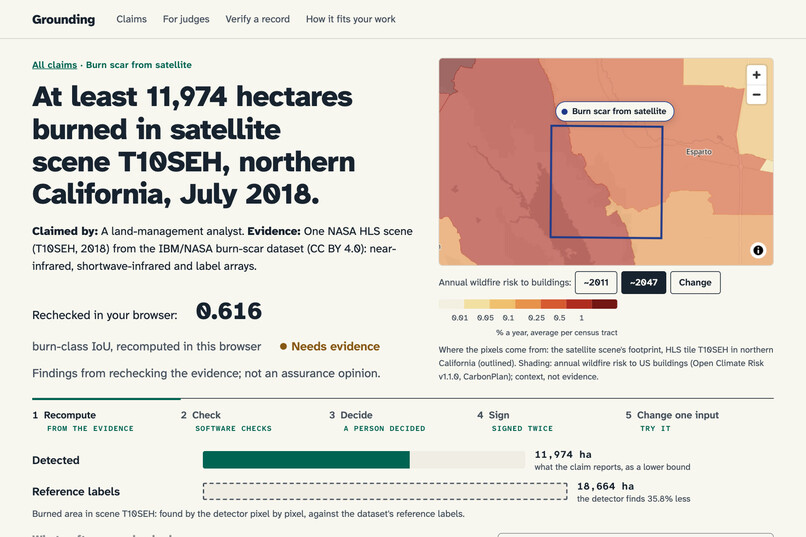Click the Detected row label
The height and width of the screenshot is (537, 806).
56,460
